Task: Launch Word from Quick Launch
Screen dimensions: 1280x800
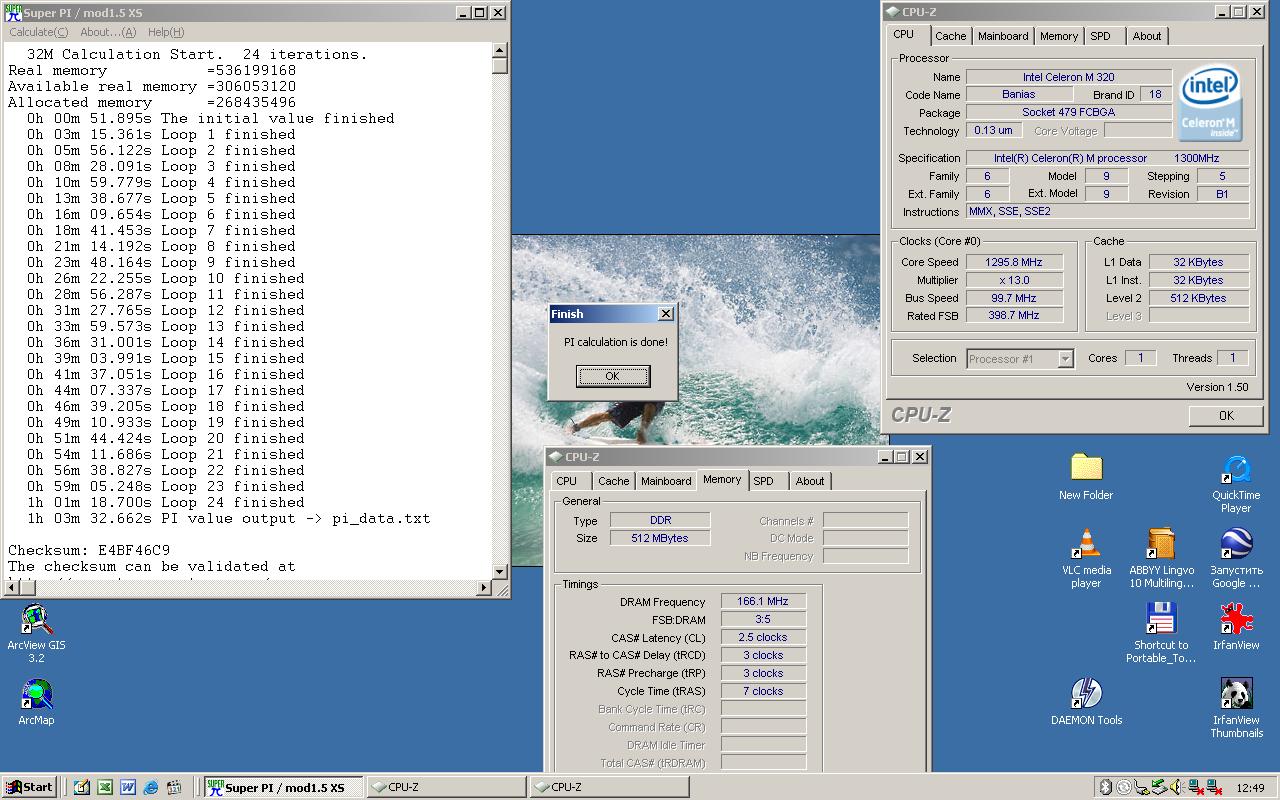Action: pos(127,787)
